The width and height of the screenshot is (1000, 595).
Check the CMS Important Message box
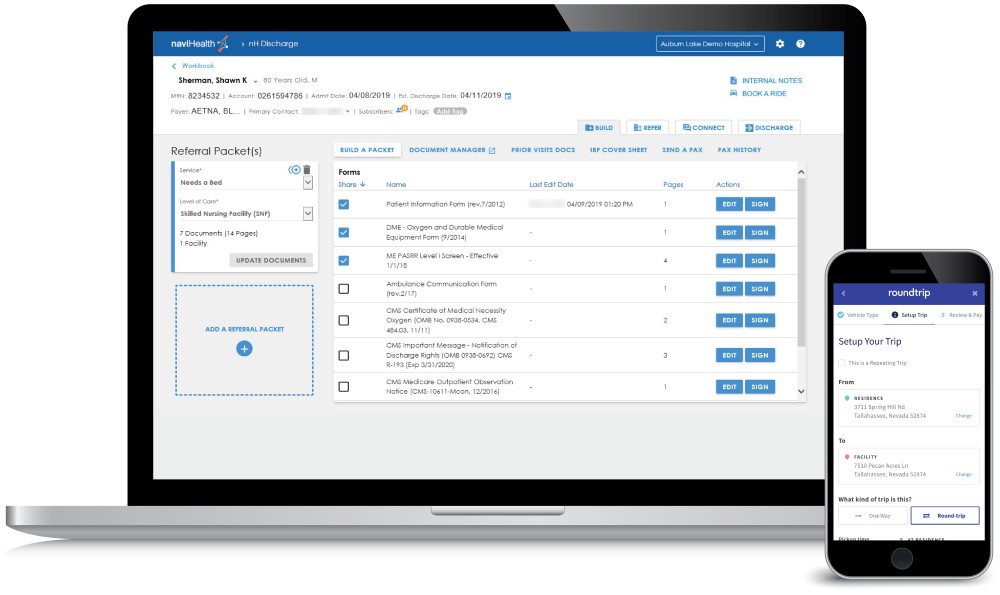coord(344,355)
